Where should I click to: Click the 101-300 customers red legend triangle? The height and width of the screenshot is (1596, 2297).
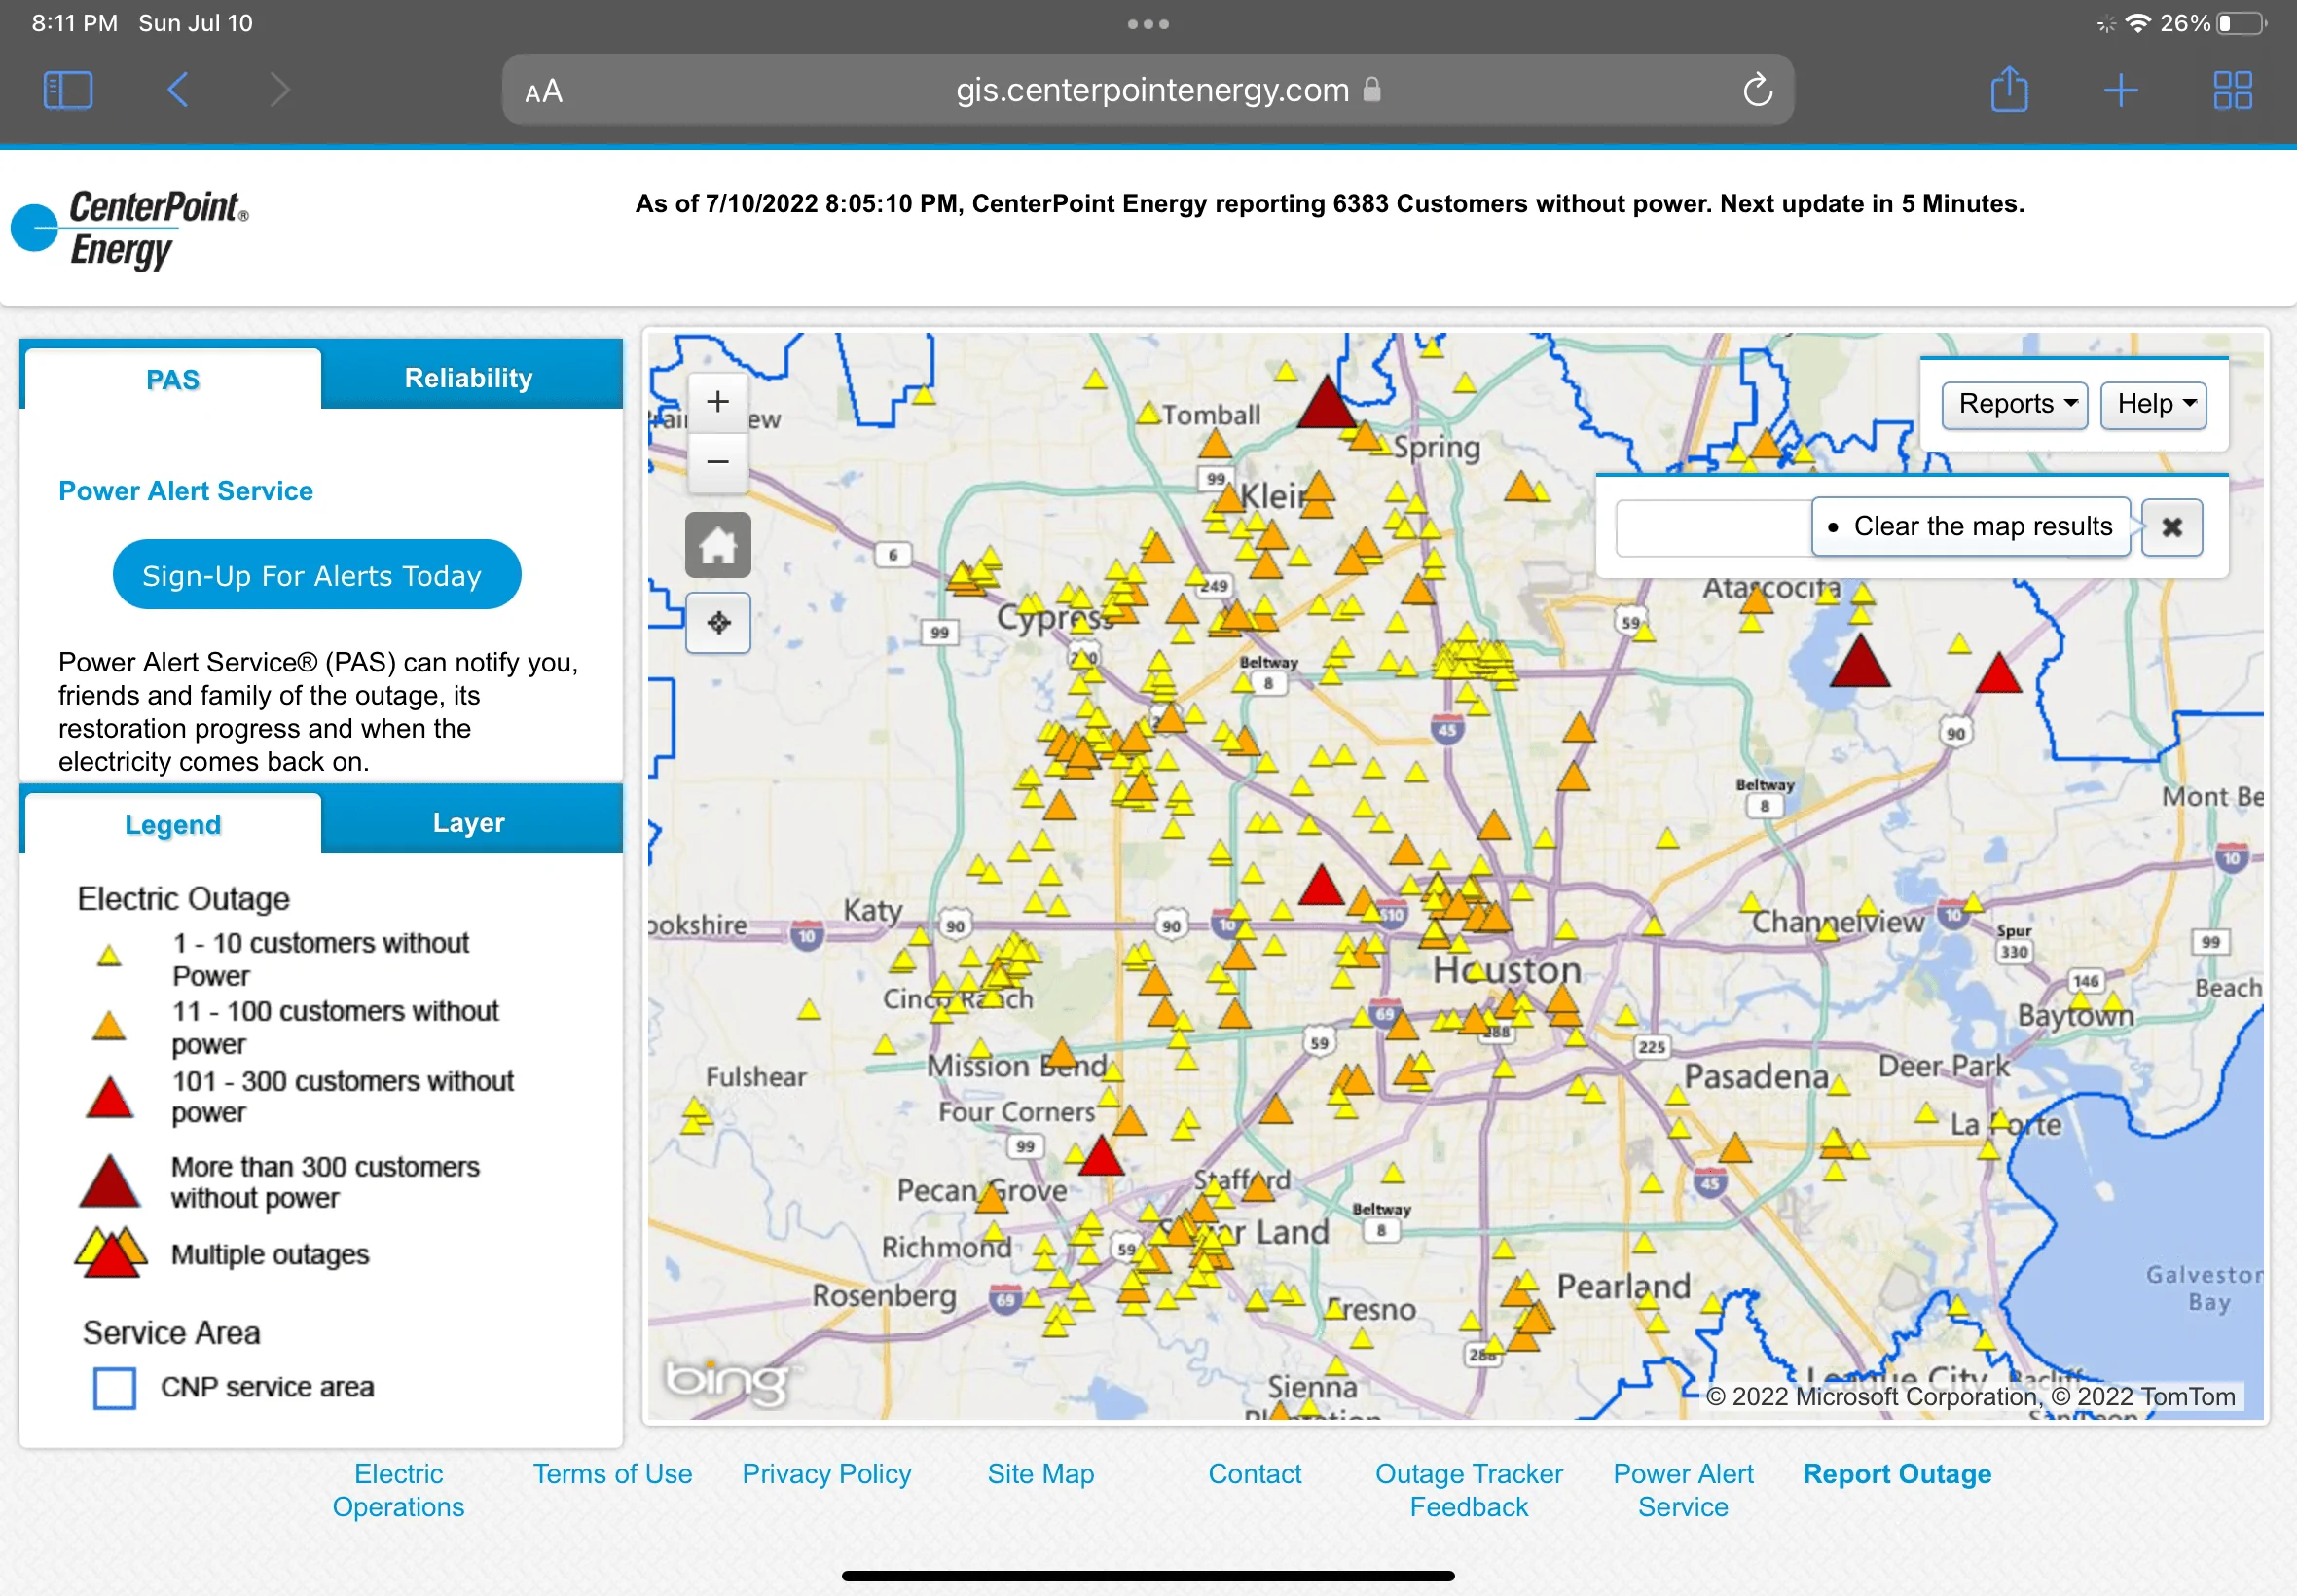(109, 1097)
